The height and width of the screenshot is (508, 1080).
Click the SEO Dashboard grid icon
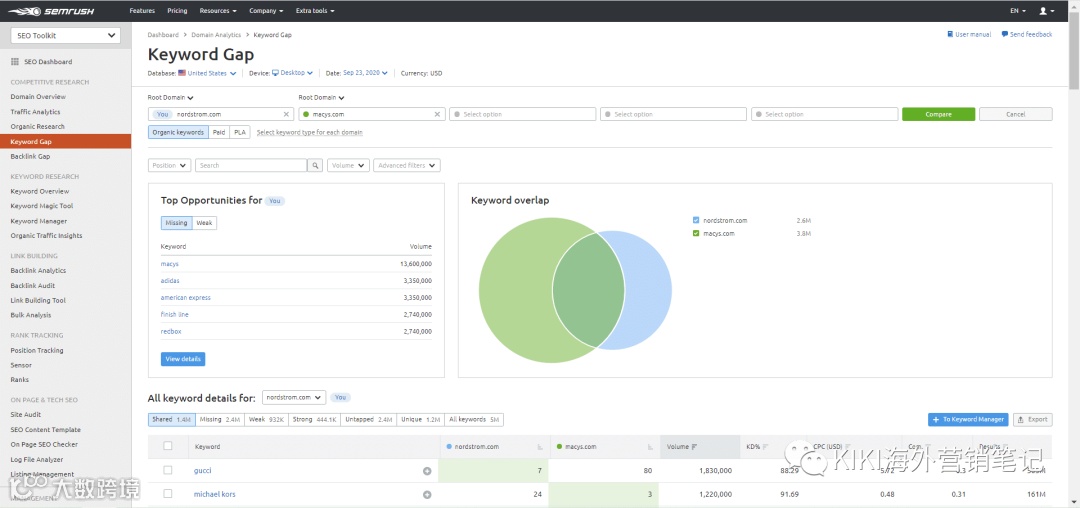[x=15, y=62]
